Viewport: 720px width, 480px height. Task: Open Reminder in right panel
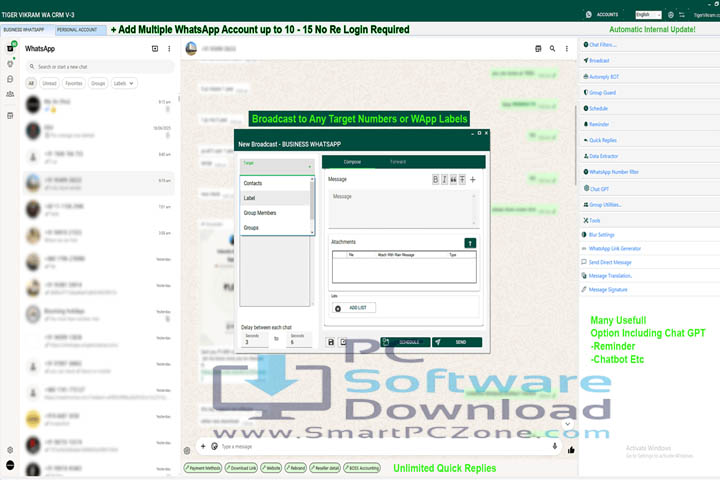point(596,124)
